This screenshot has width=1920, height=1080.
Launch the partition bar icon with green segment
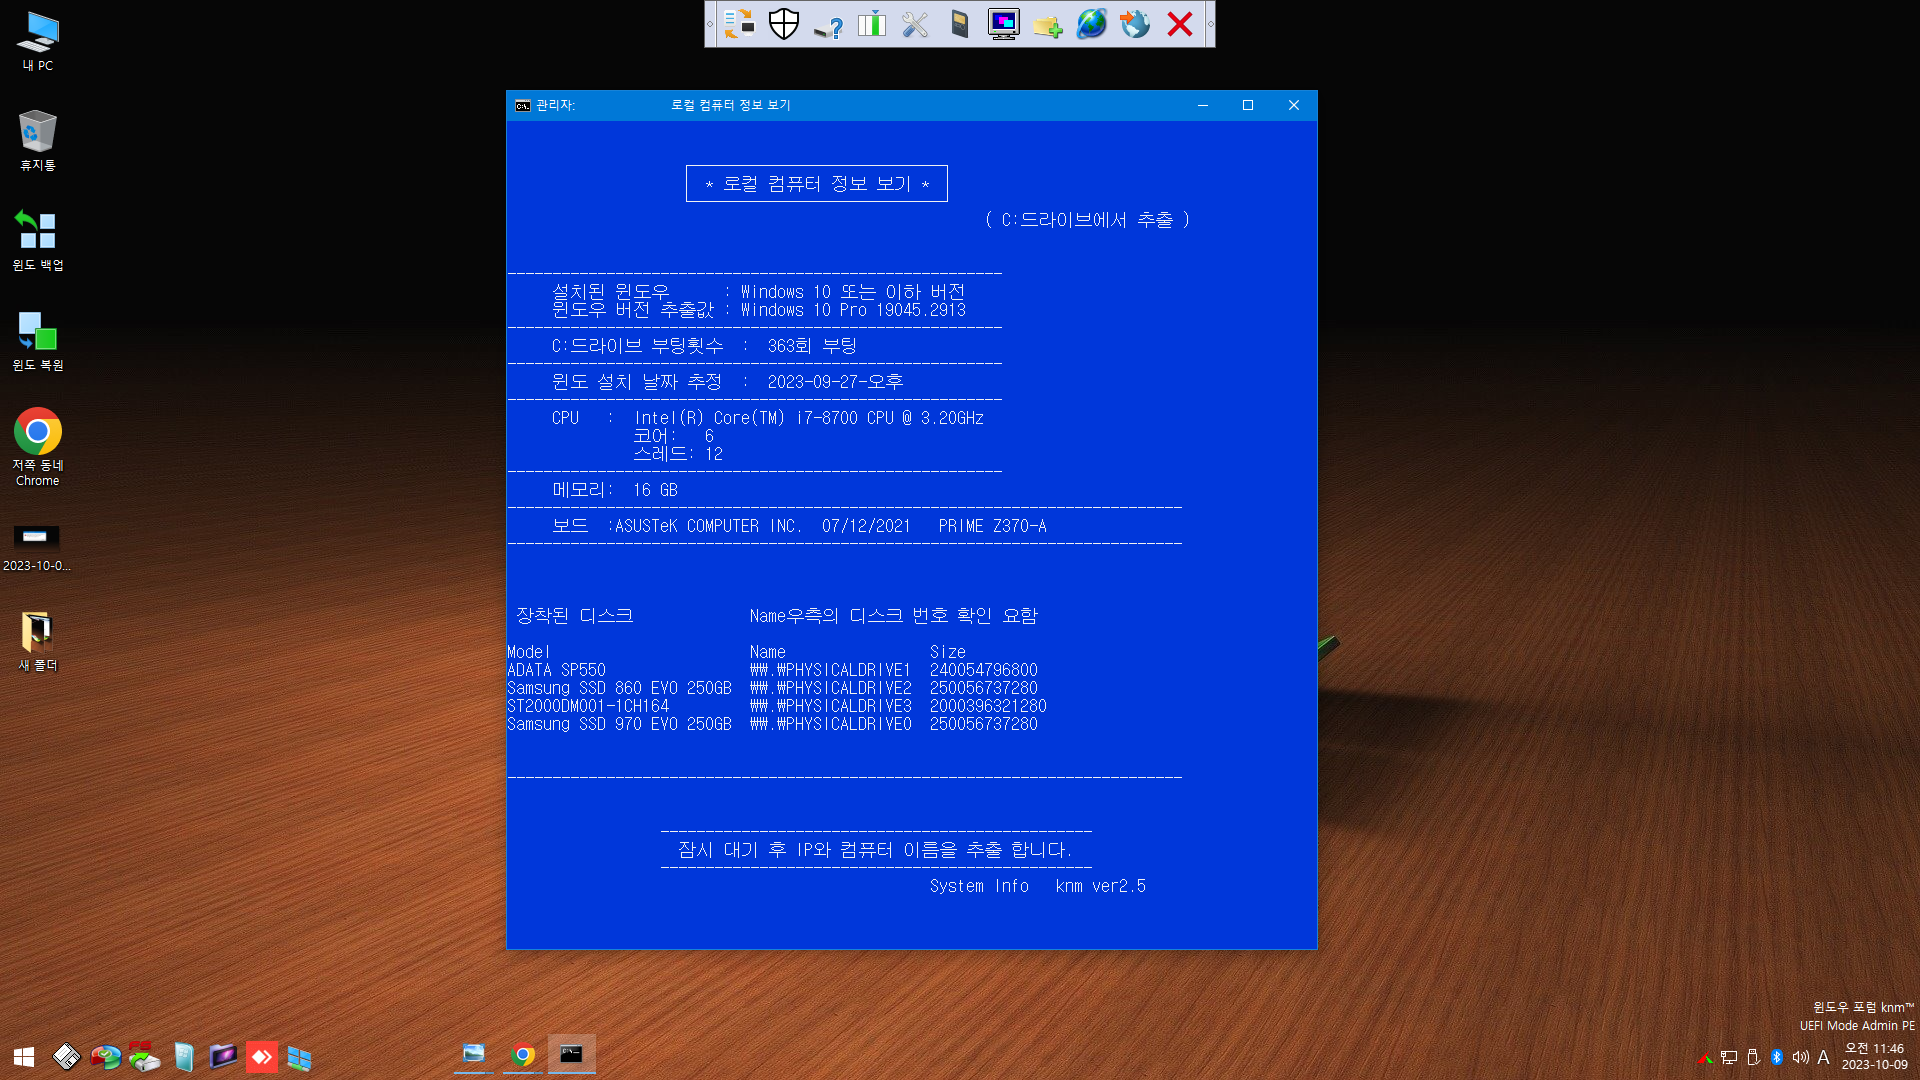(872, 24)
